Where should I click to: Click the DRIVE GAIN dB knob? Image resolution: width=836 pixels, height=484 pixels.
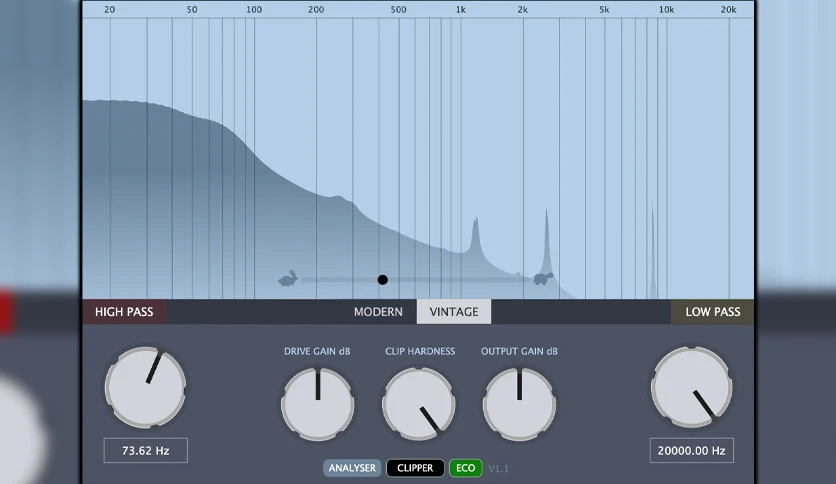pyautogui.click(x=318, y=404)
